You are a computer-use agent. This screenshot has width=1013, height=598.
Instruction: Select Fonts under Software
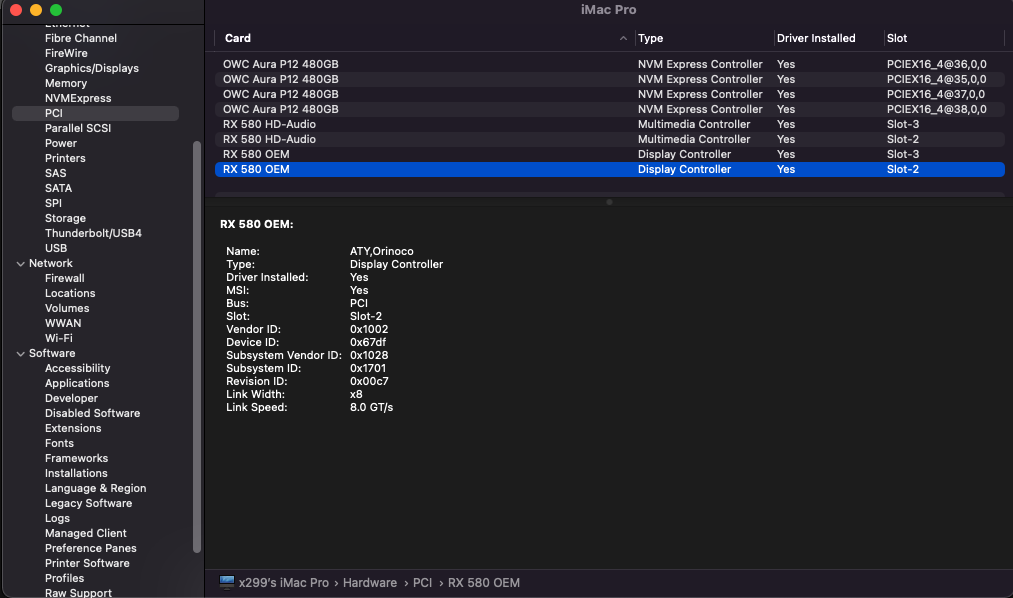click(59, 443)
